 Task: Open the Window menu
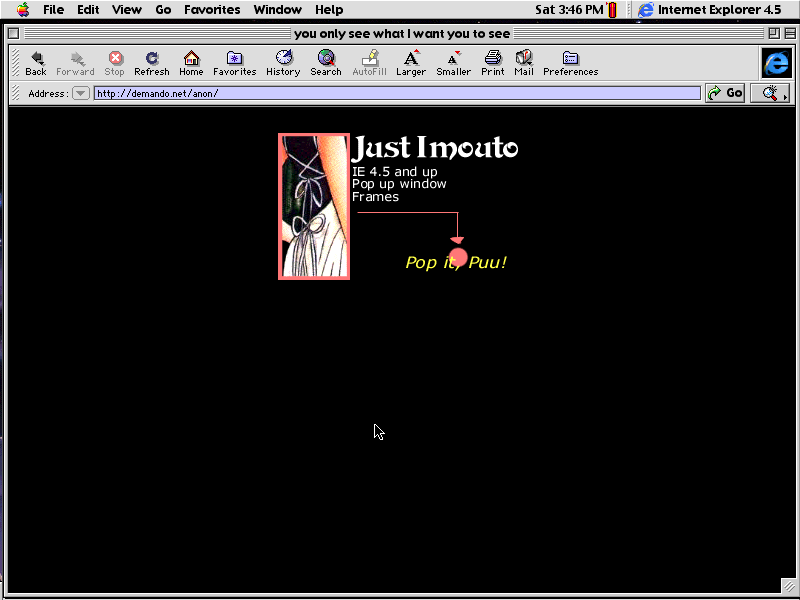[x=277, y=10]
